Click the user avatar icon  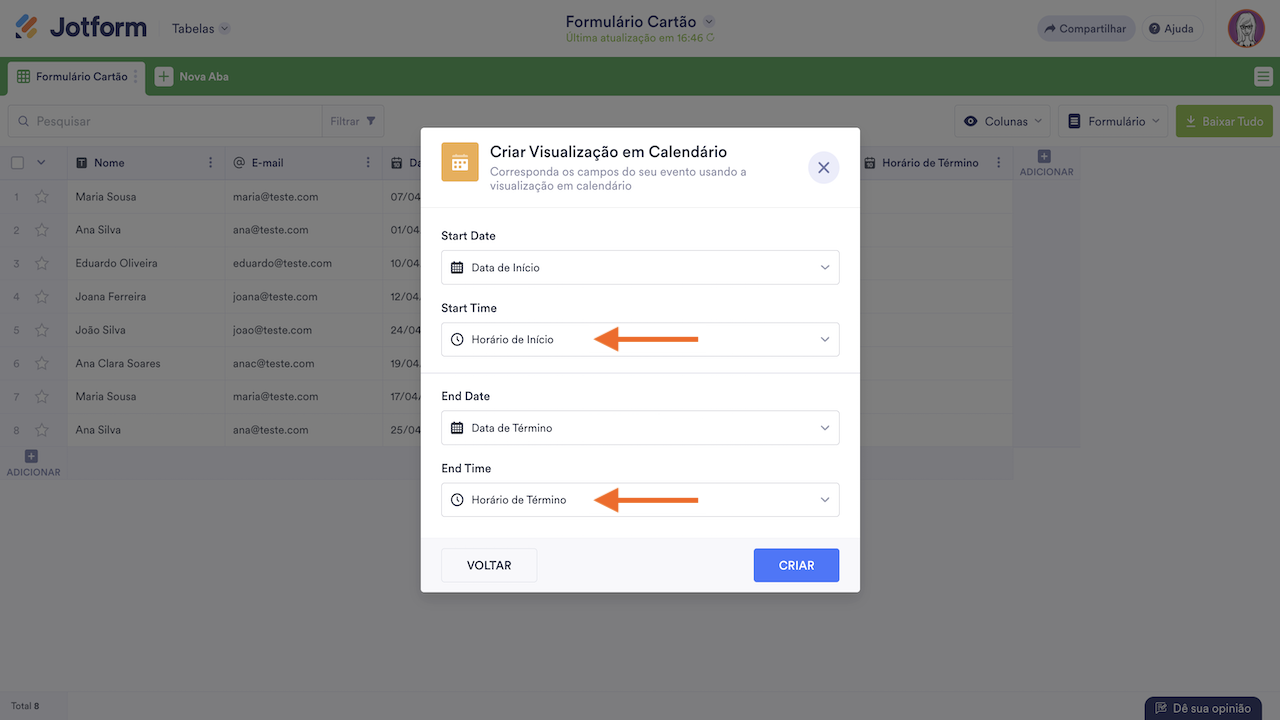click(x=1246, y=29)
